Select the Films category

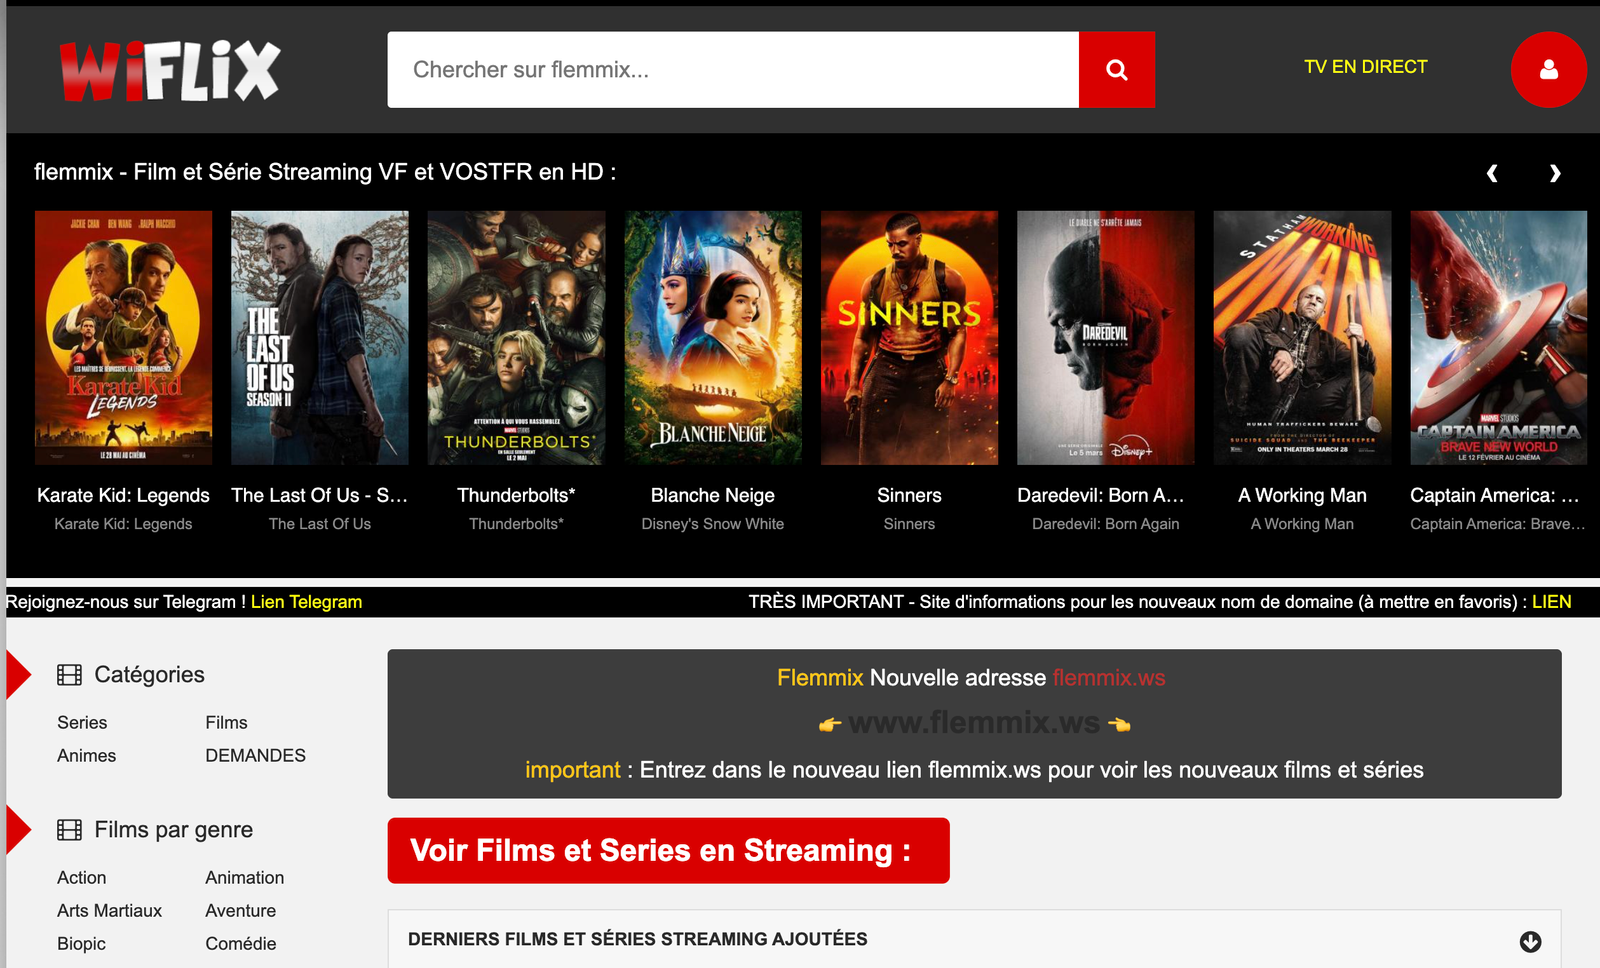(226, 723)
